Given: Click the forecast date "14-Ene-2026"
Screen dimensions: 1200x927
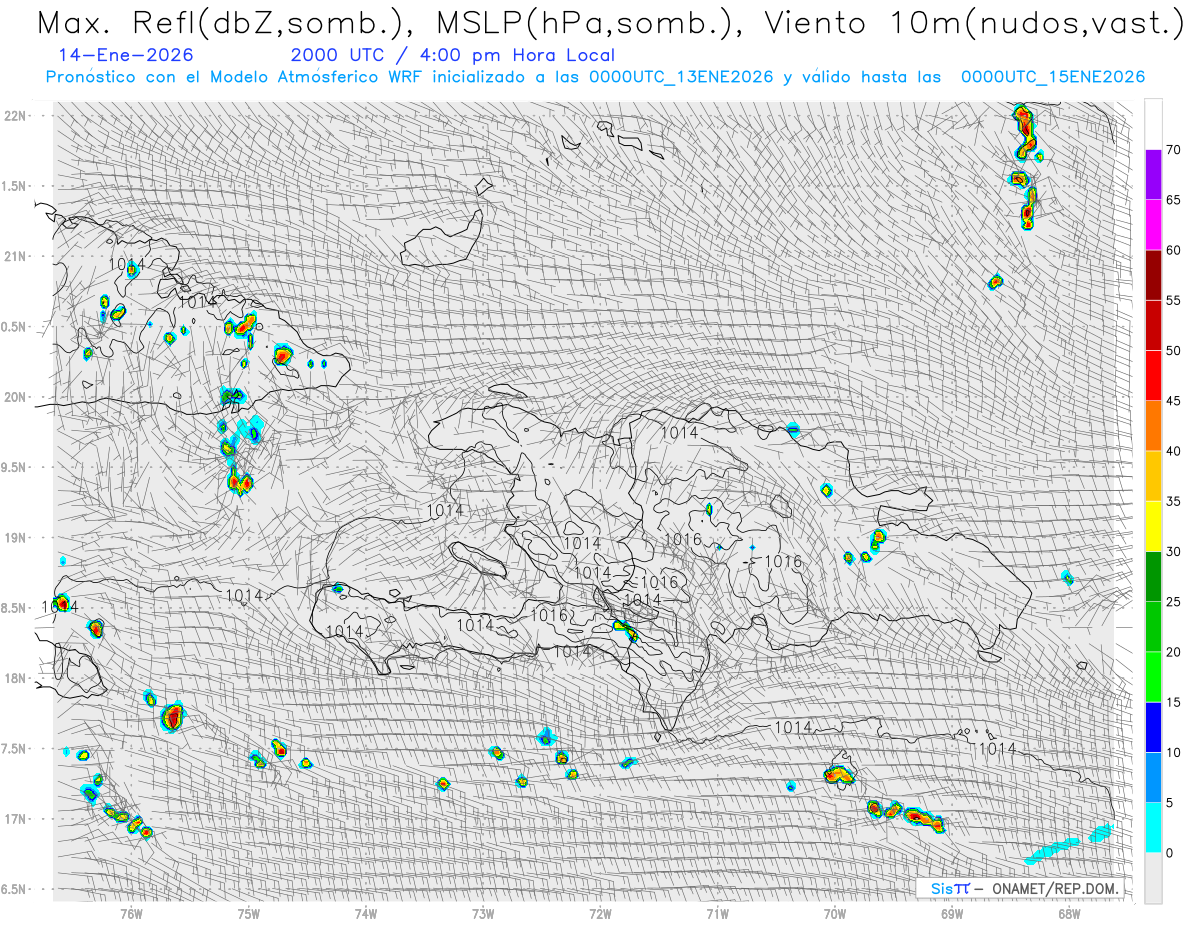Looking at the screenshot, I should (x=127, y=56).
